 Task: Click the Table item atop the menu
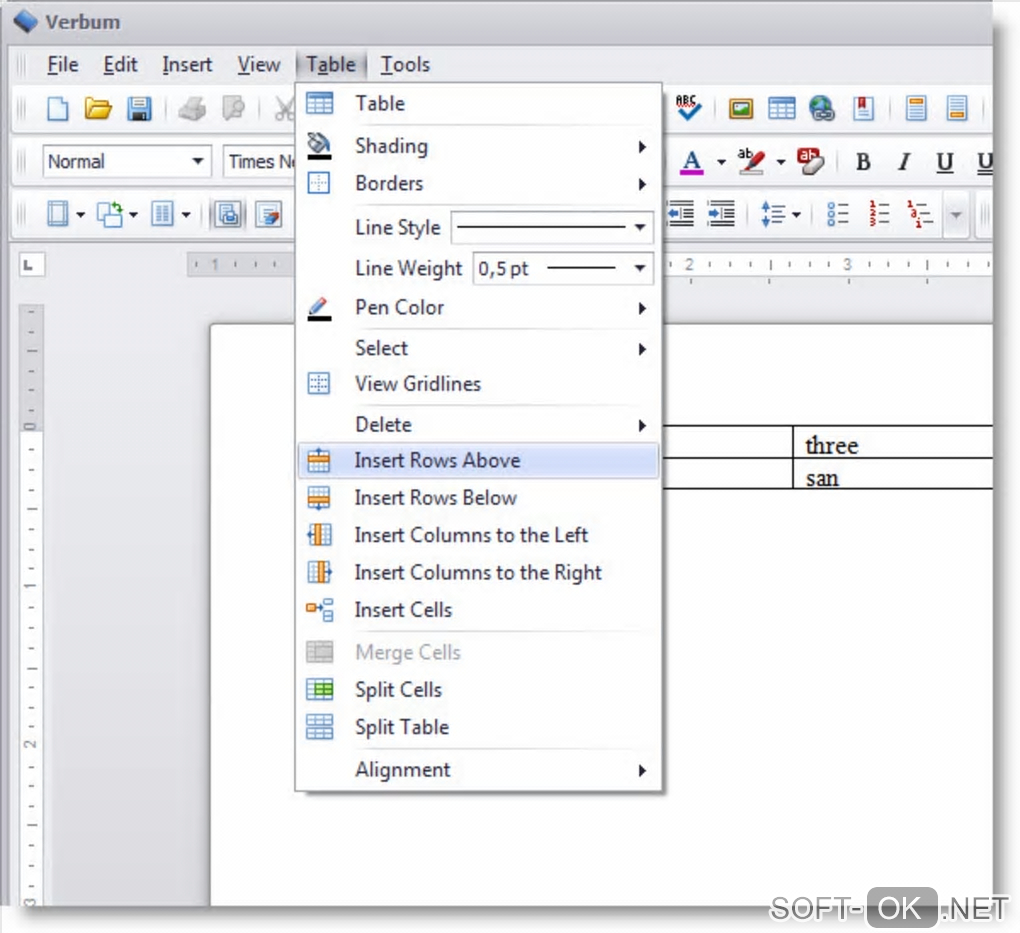pyautogui.click(x=478, y=103)
